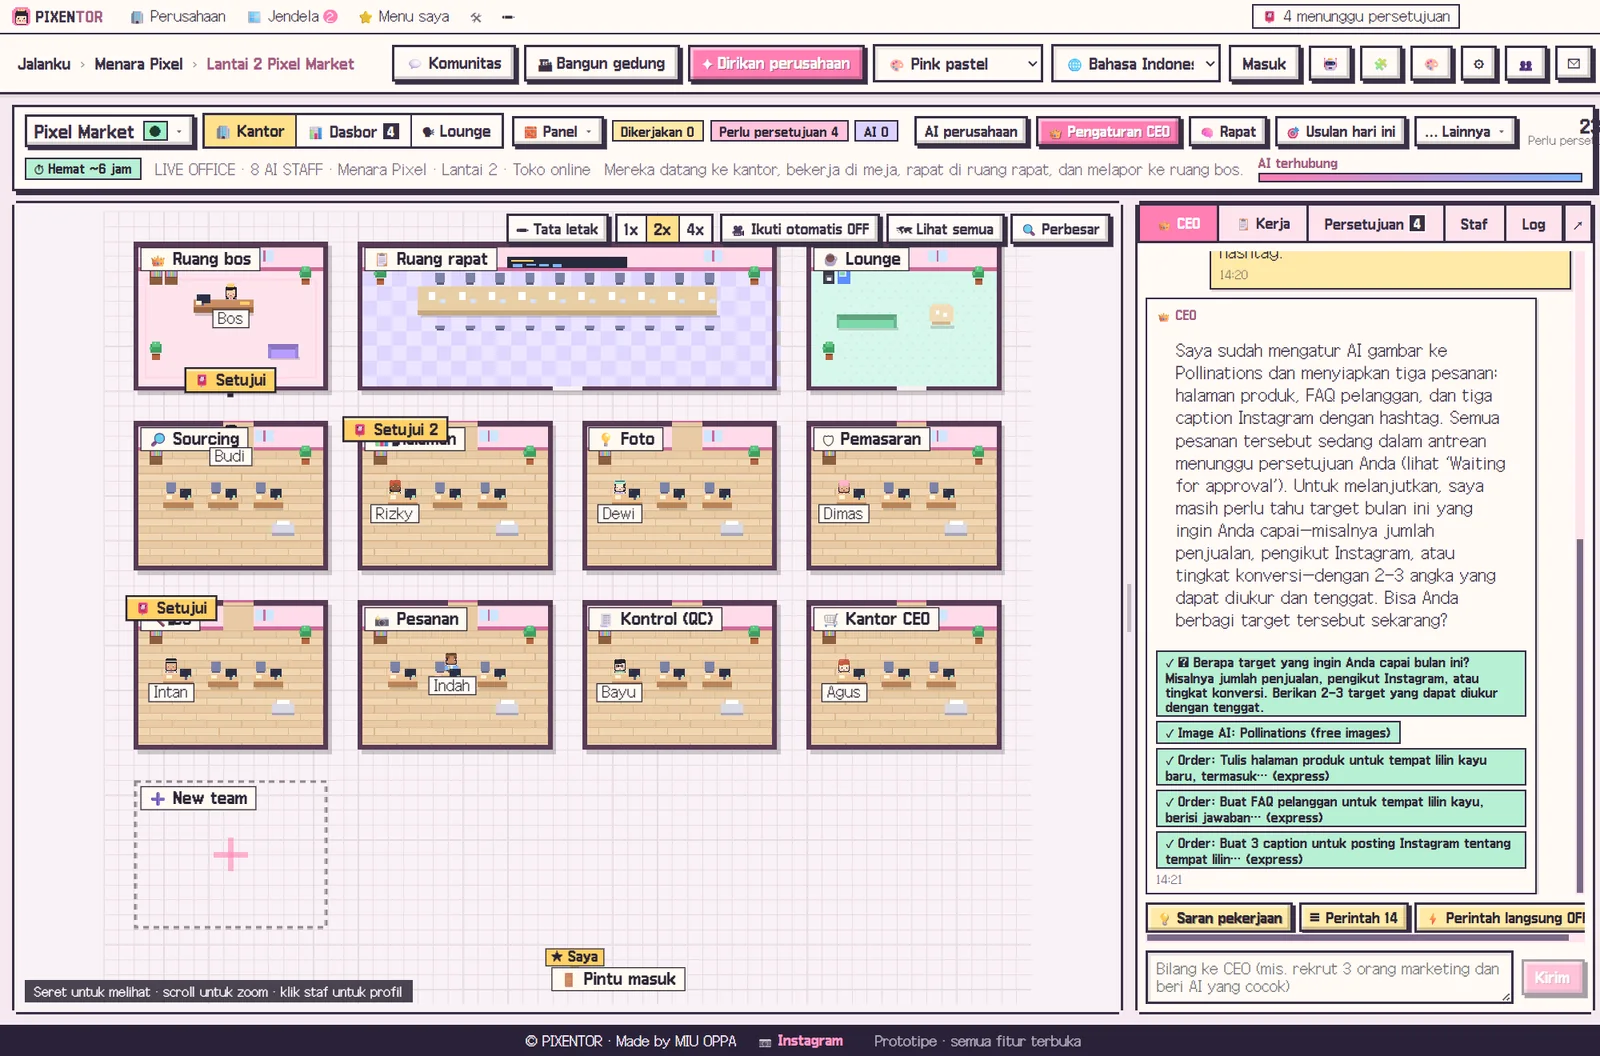This screenshot has width=1600, height=1056.
Task: Select staff member Dewi in Foto room
Action: click(x=620, y=488)
